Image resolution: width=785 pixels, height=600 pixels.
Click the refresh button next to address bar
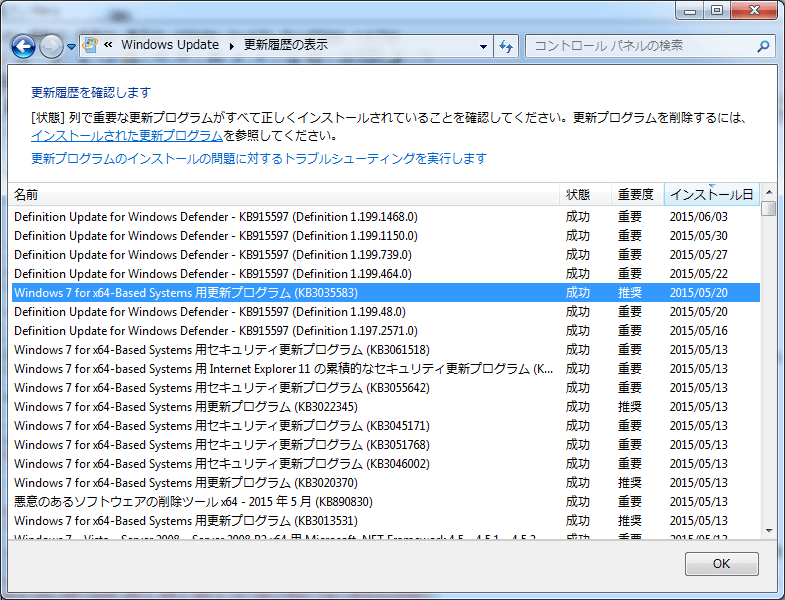[506, 47]
